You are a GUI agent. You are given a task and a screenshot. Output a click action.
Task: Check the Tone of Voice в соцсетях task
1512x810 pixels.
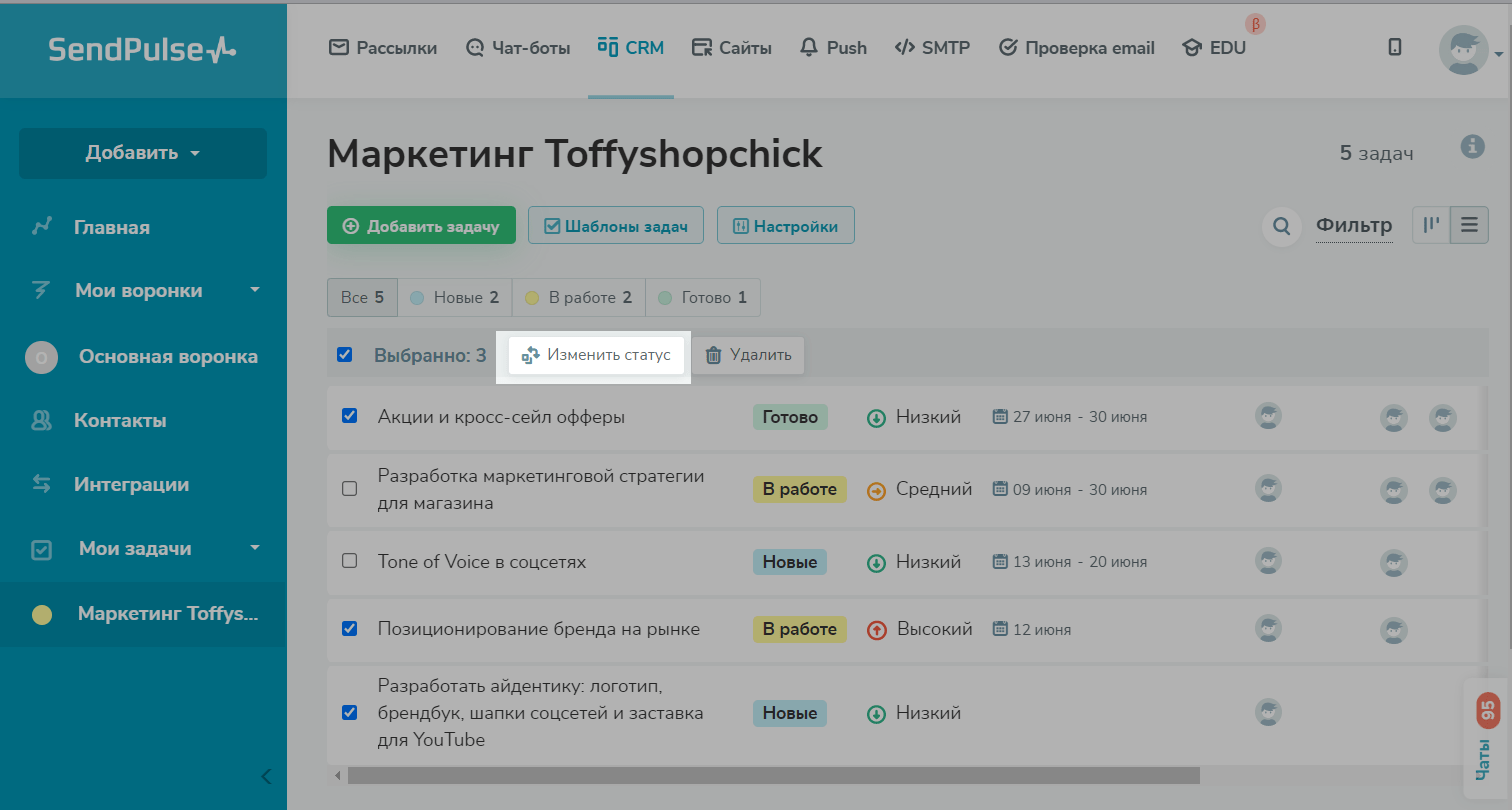point(350,561)
